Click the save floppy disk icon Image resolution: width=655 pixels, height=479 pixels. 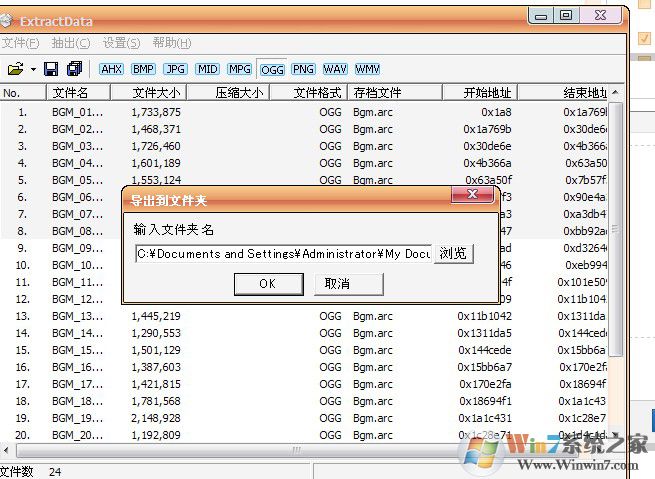tap(51, 69)
